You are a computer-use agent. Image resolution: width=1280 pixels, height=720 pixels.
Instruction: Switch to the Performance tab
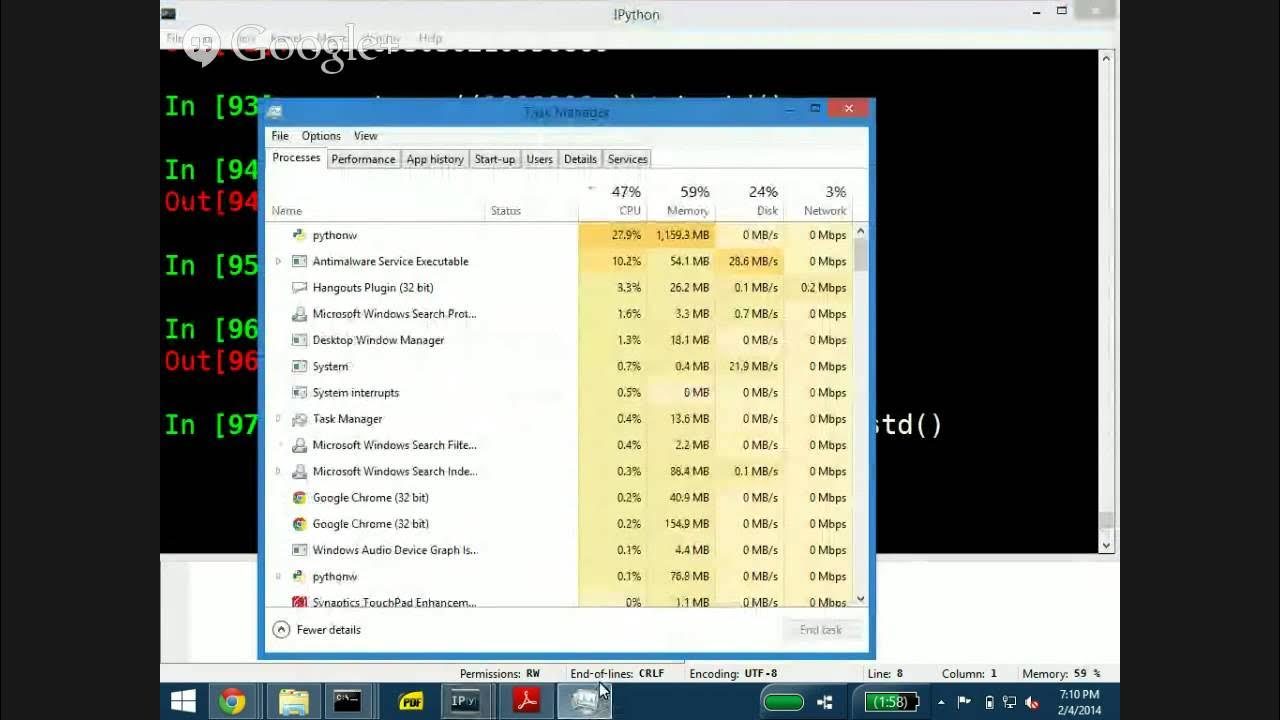363,159
